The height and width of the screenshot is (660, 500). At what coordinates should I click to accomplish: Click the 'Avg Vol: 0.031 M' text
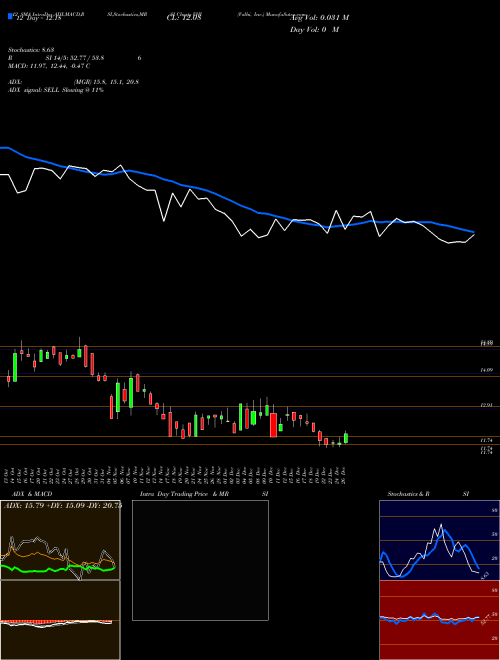319,18
